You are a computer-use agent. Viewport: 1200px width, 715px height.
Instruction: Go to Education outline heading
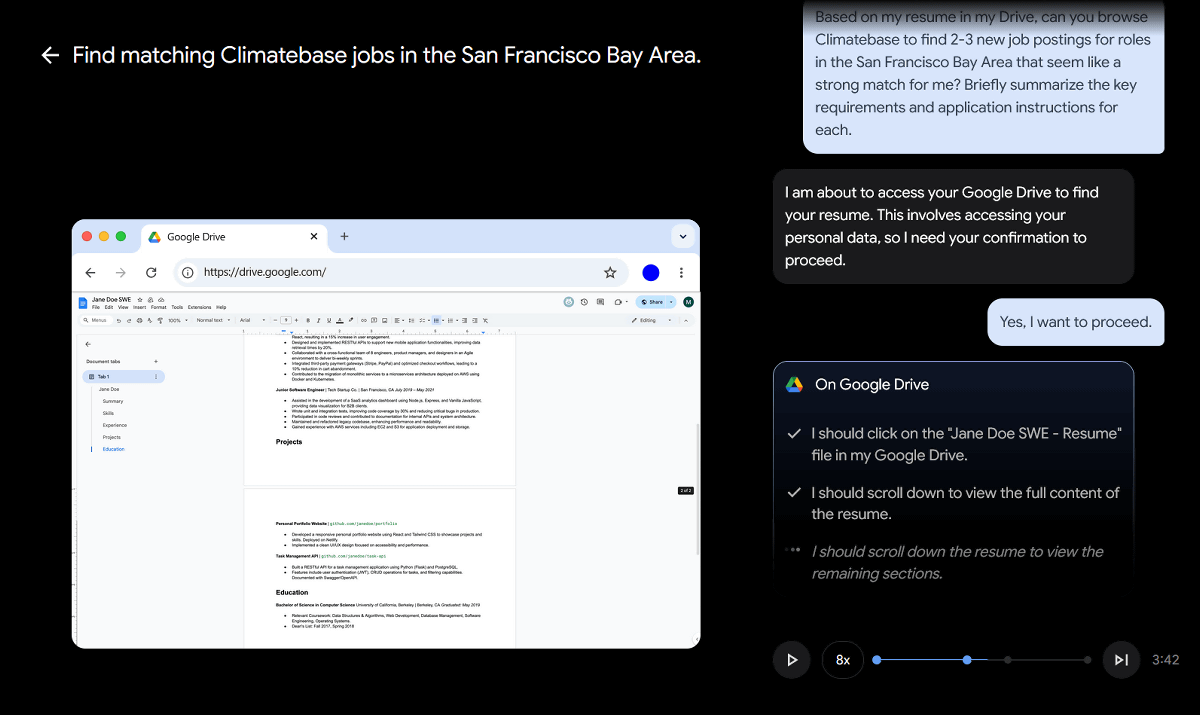(x=113, y=449)
